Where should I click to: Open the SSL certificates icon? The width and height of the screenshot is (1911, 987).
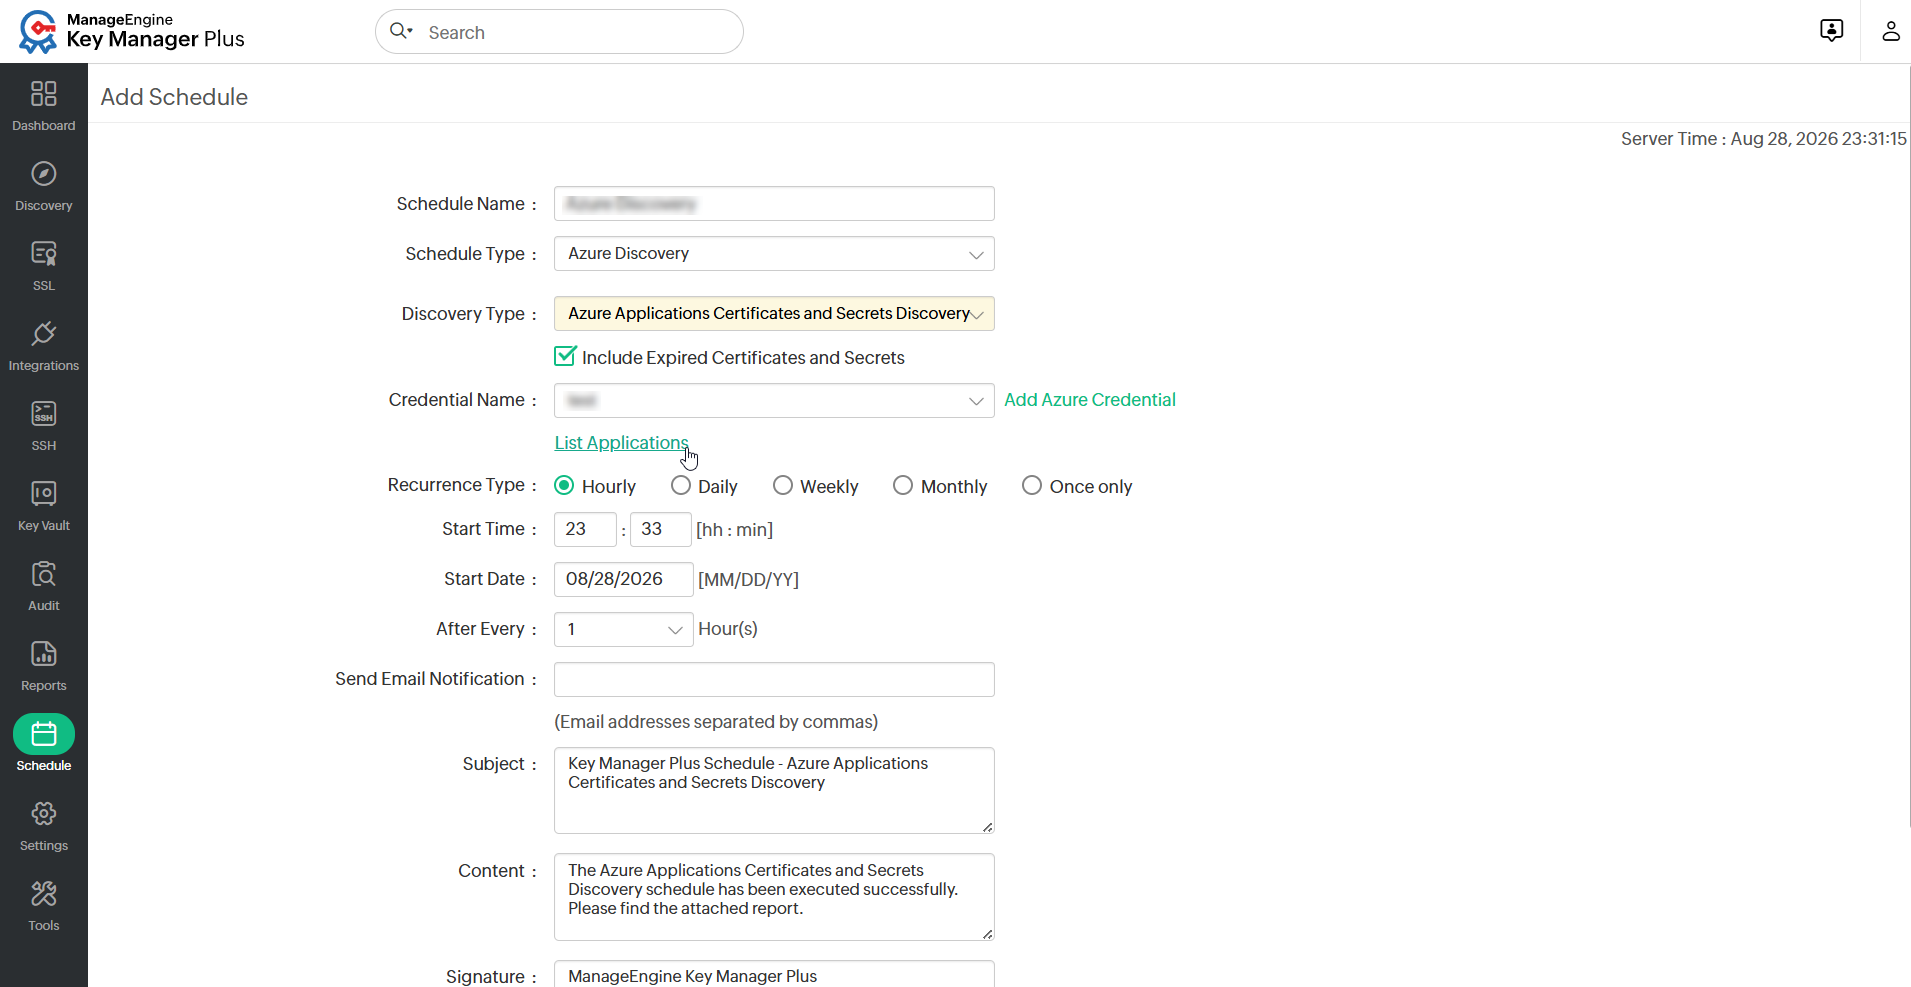click(x=44, y=254)
